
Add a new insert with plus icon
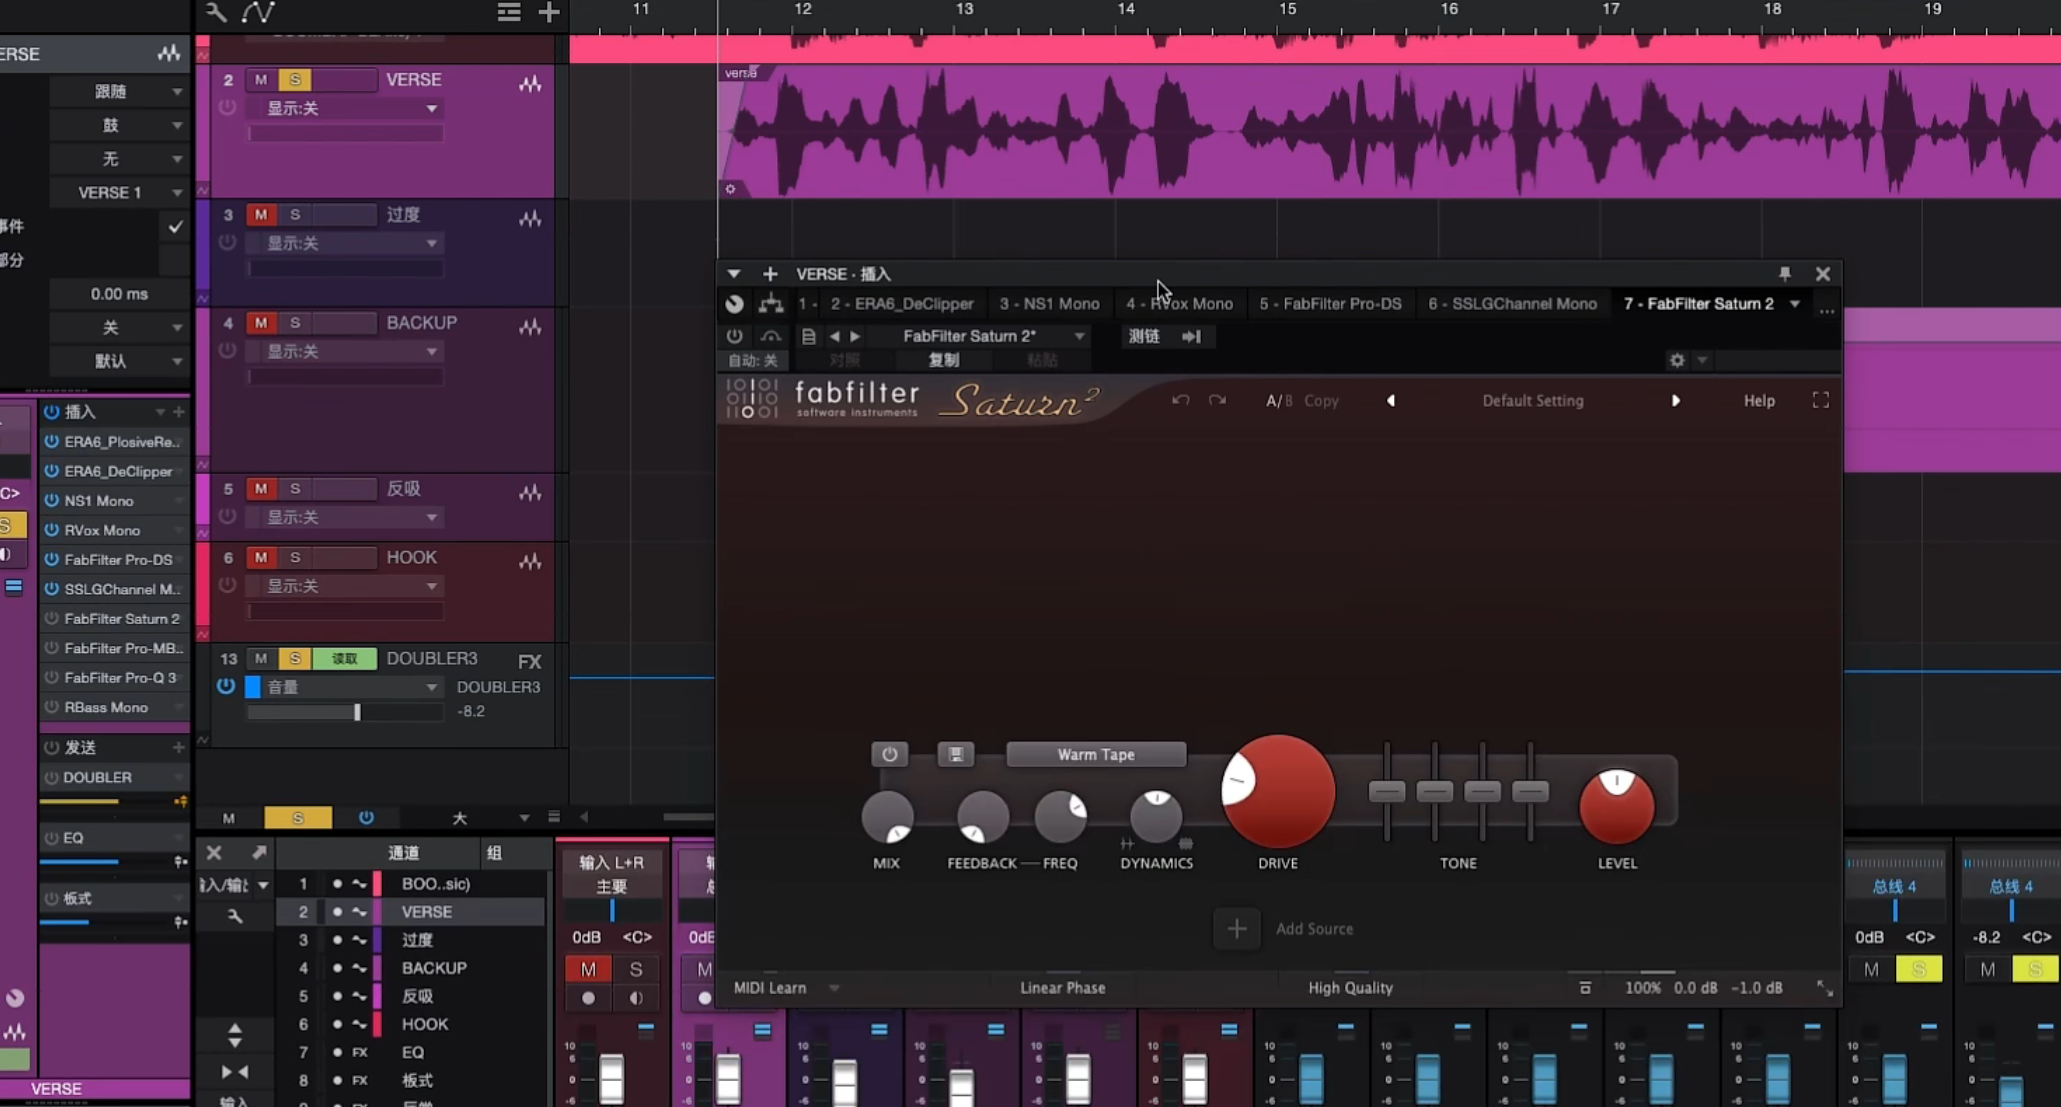pos(770,273)
